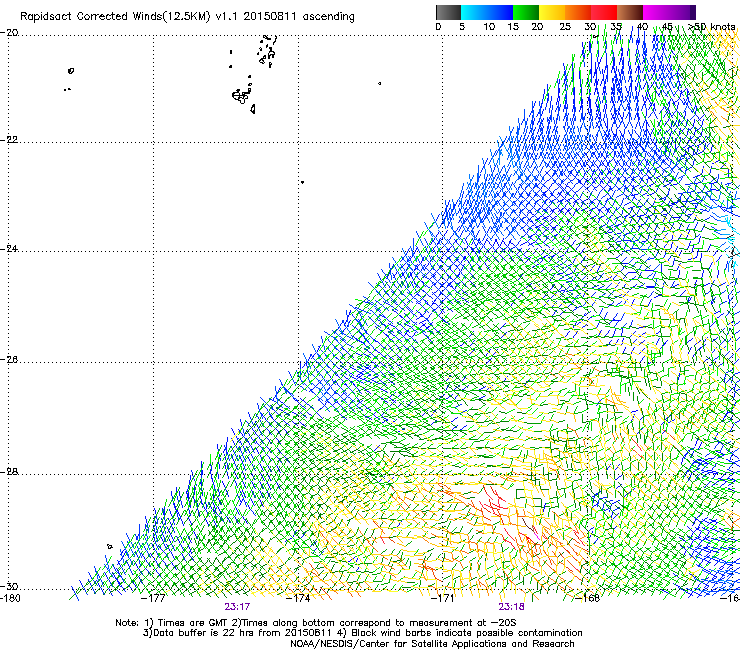Click the brown 35-40 knots legend segment
The width and height of the screenshot is (740, 650).
(630, 12)
